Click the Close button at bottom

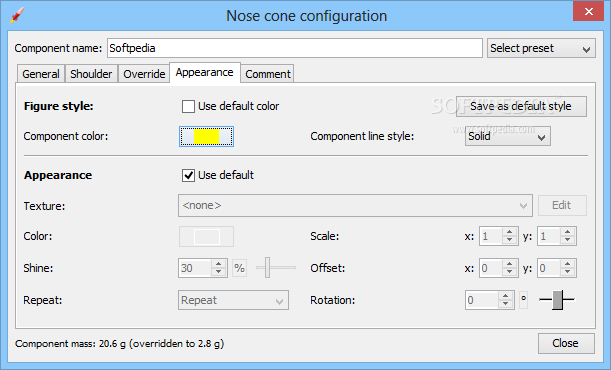pos(566,343)
